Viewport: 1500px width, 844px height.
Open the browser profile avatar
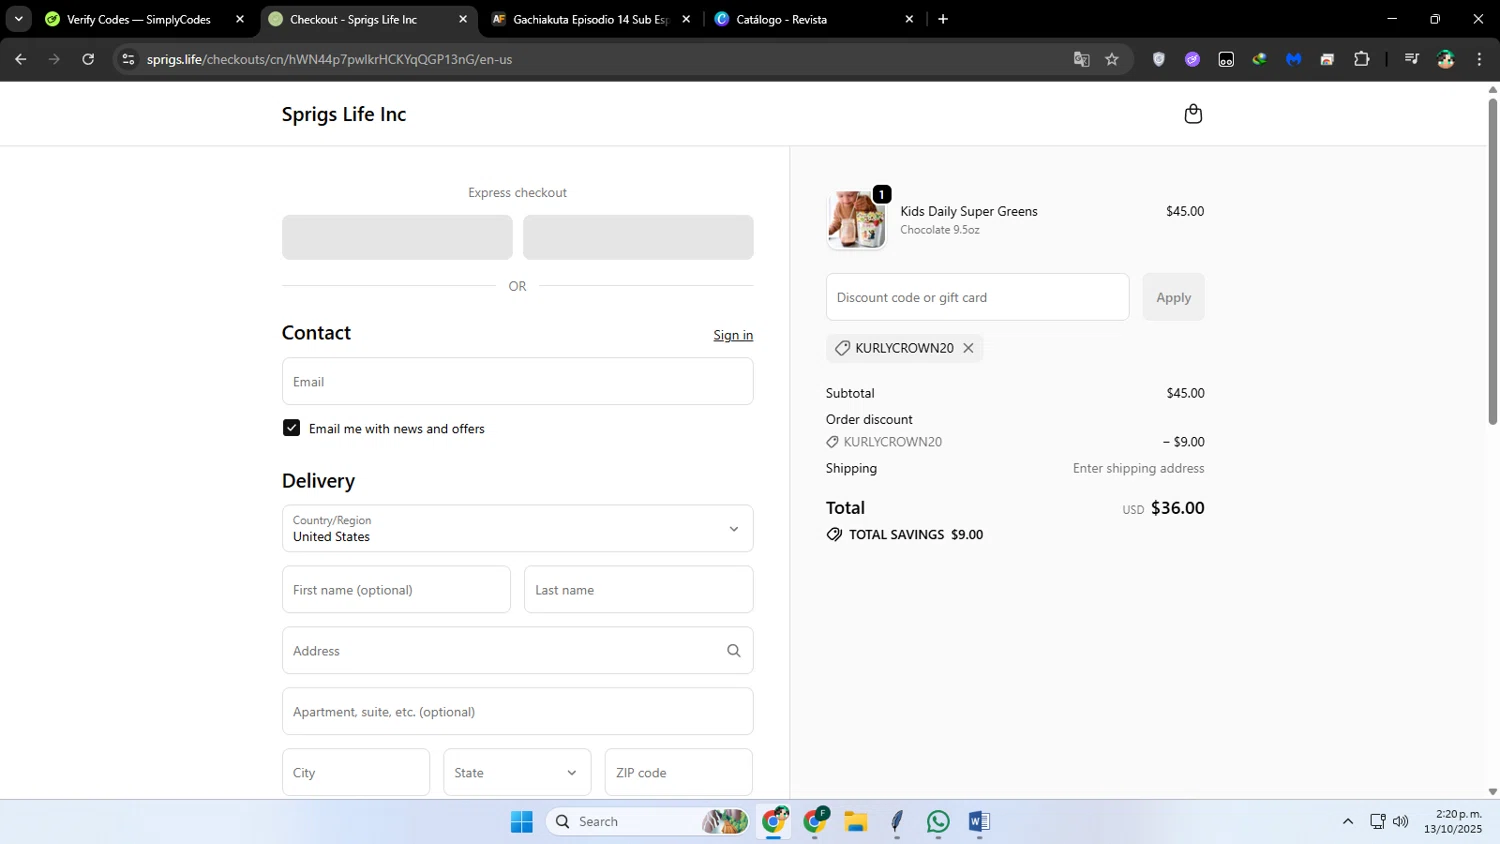pyautogui.click(x=1446, y=59)
